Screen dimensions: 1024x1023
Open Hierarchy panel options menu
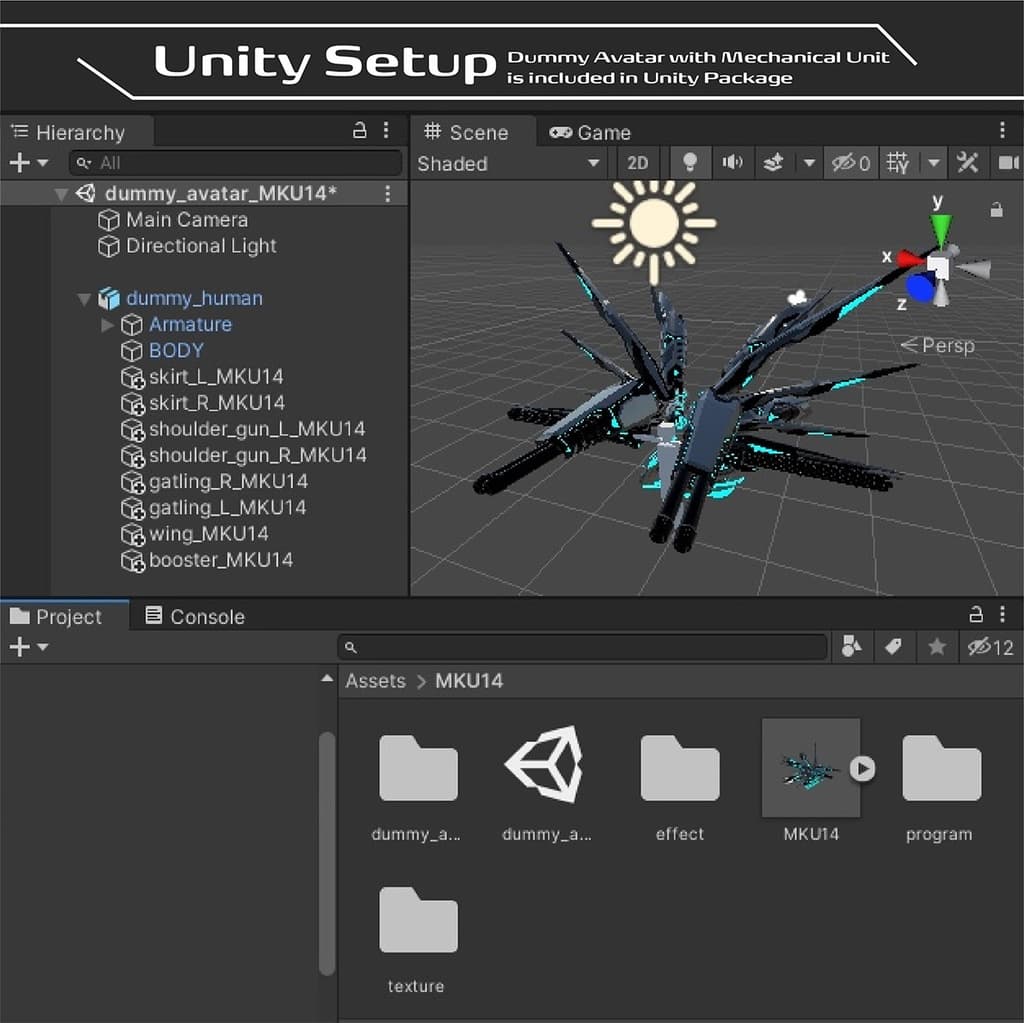(x=387, y=130)
